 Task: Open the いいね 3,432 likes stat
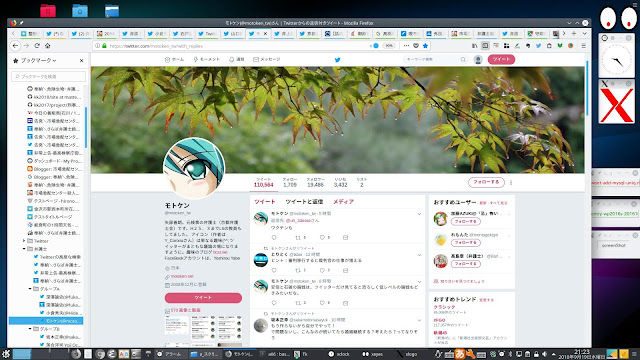[340, 182]
